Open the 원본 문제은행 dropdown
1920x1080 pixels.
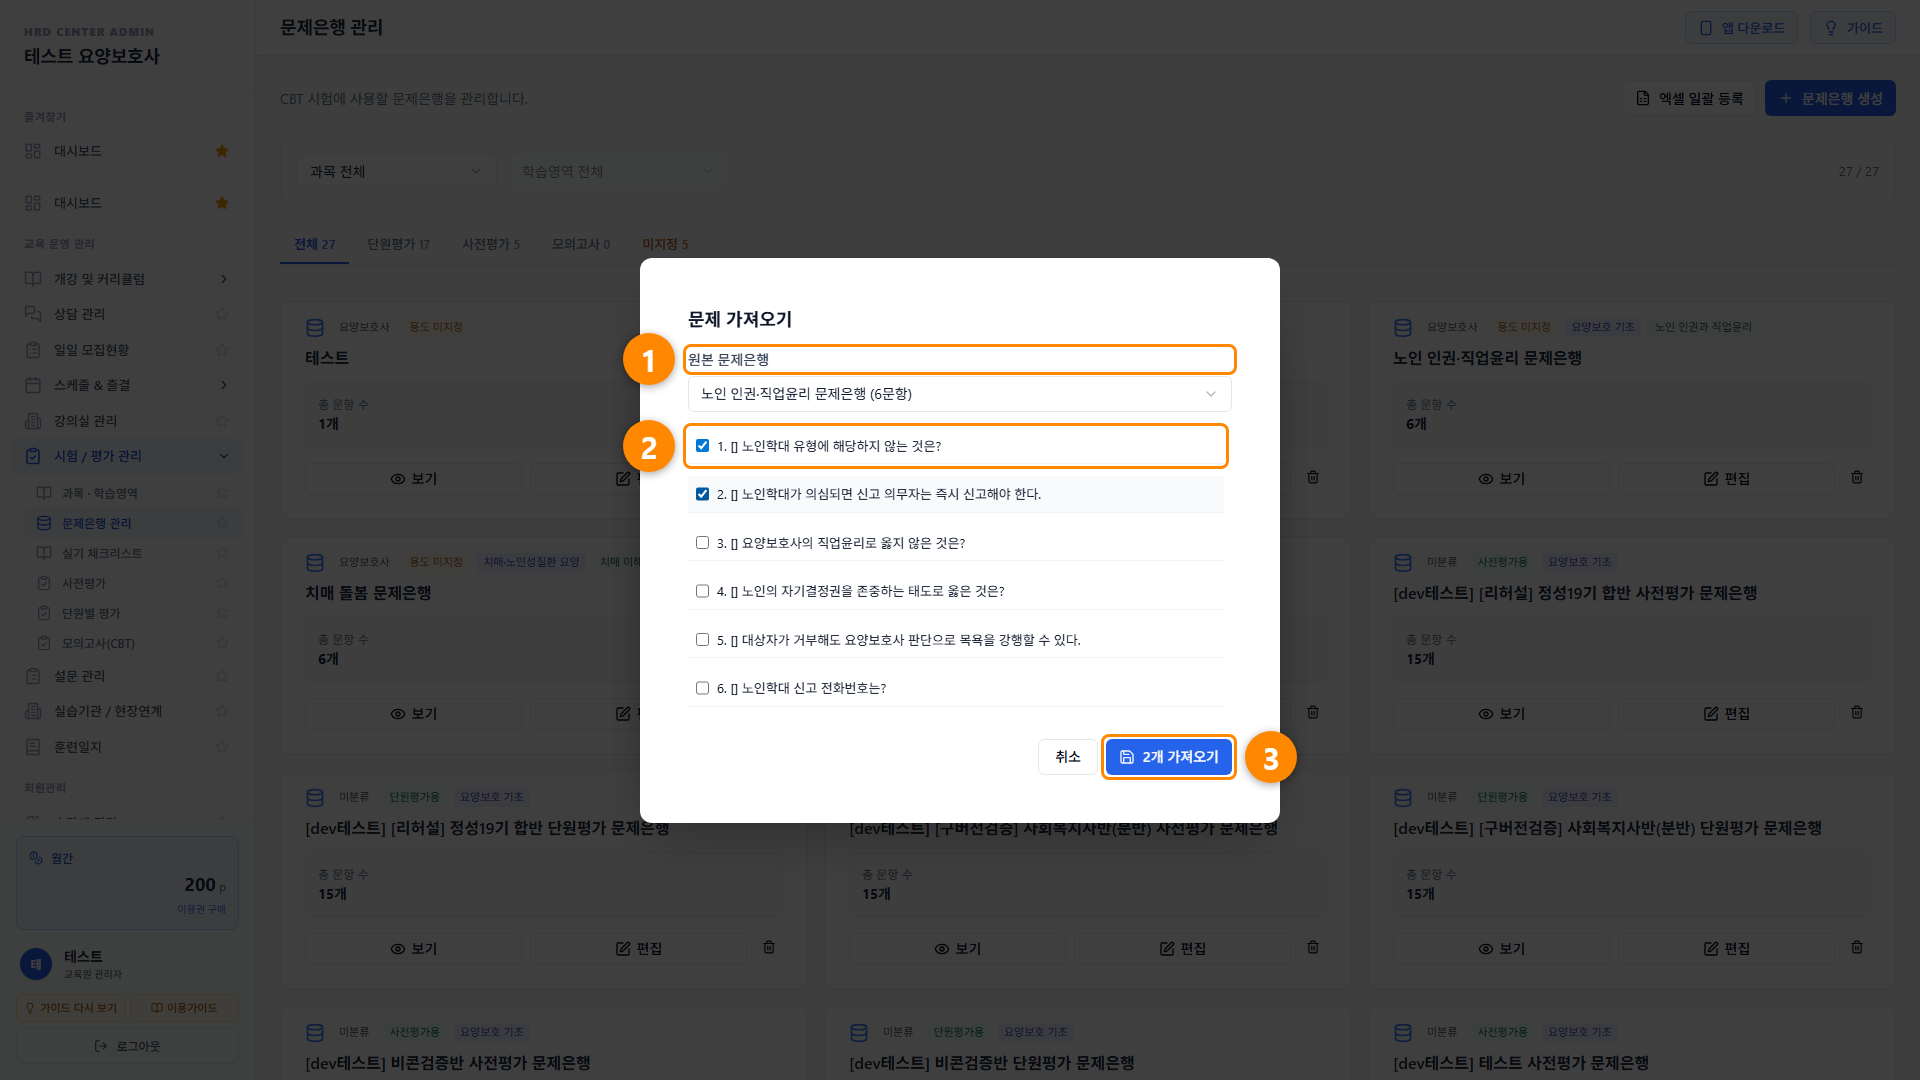coord(959,394)
